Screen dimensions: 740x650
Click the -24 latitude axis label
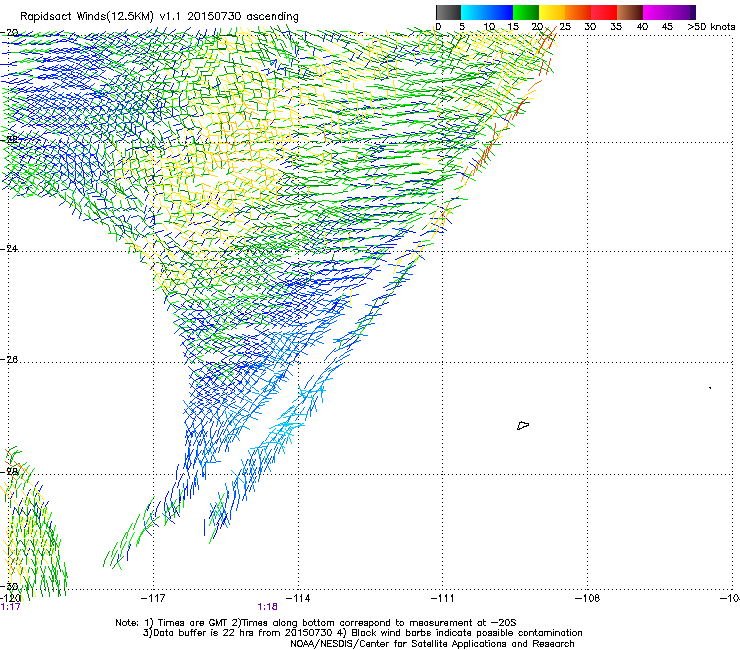click(x=10, y=248)
